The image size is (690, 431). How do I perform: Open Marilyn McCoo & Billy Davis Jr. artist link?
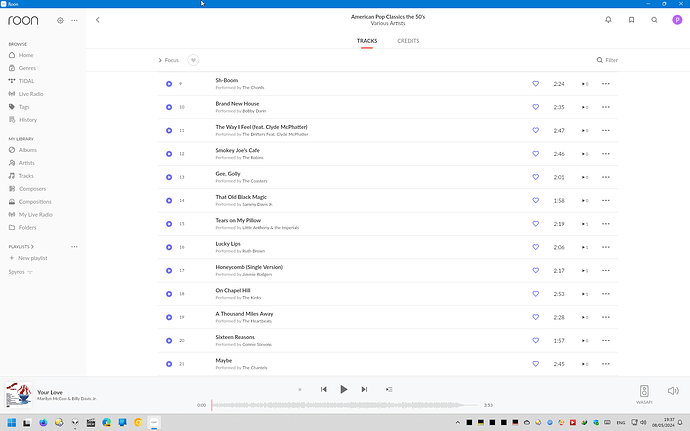click(x=67, y=399)
